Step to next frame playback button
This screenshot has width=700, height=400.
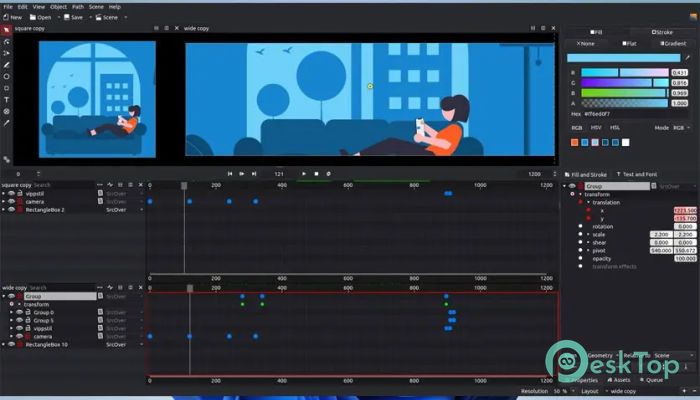pyautogui.click(x=242, y=174)
